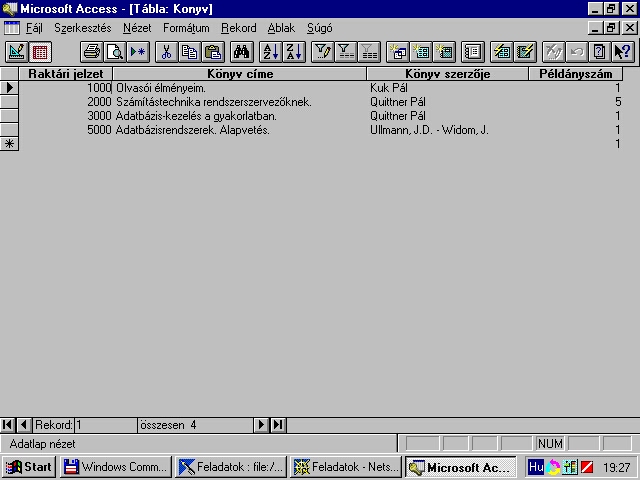This screenshot has height=480, width=640.
Task: Jump to a new record via the arrow-star icon
Action: [x=138, y=52]
